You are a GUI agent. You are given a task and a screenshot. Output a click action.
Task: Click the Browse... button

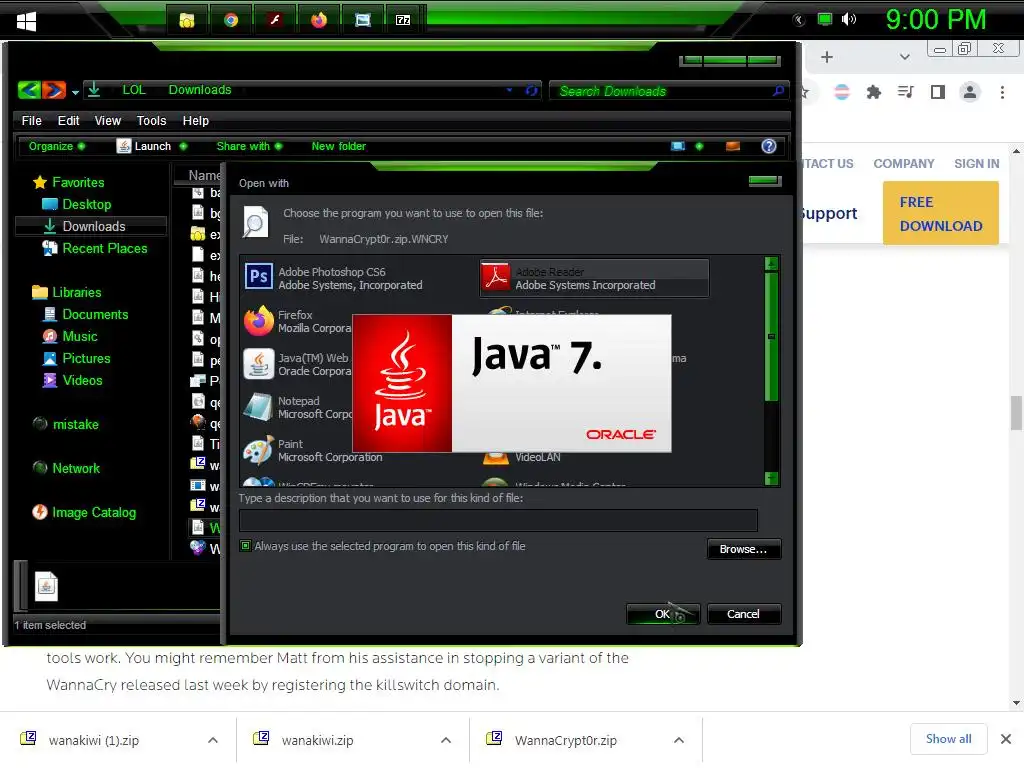(x=743, y=549)
